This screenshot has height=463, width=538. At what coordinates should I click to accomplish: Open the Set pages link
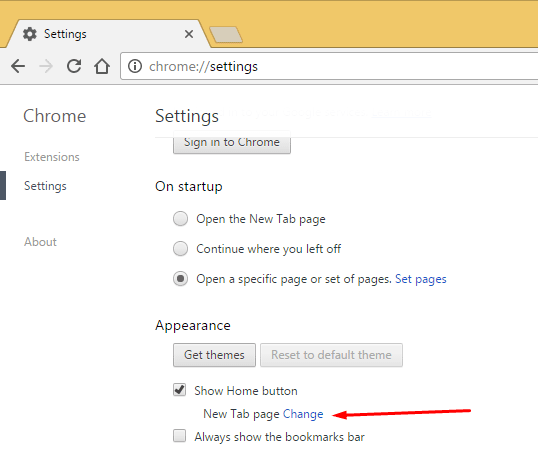coord(421,279)
